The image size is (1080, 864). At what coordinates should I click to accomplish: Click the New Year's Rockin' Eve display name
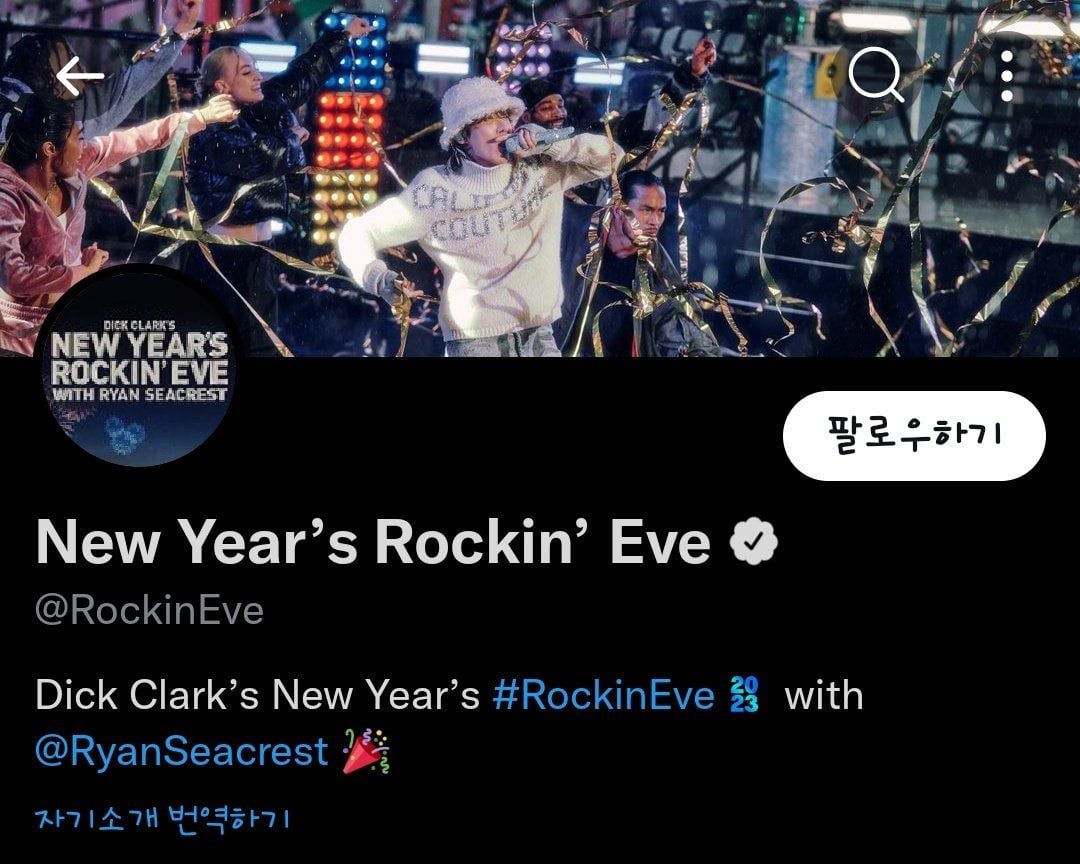tap(373, 542)
